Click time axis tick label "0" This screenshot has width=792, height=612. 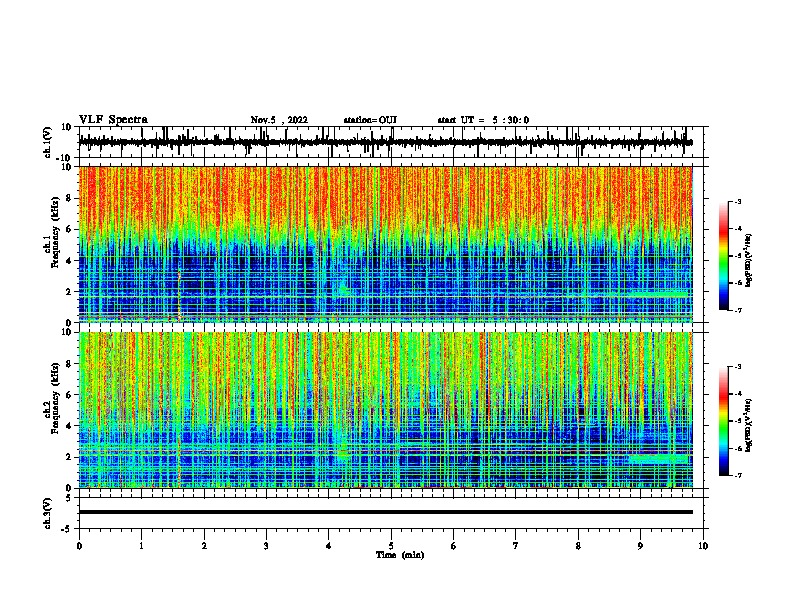79,546
